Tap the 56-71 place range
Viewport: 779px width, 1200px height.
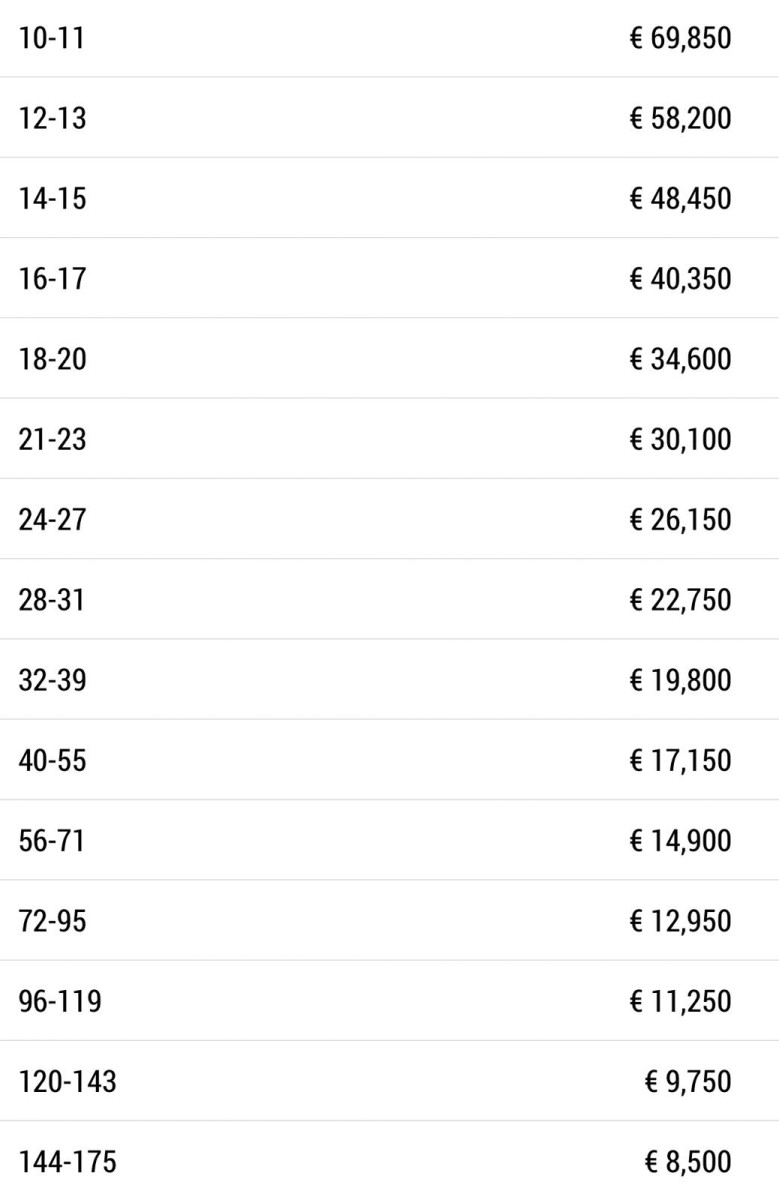pyautogui.click(x=51, y=841)
